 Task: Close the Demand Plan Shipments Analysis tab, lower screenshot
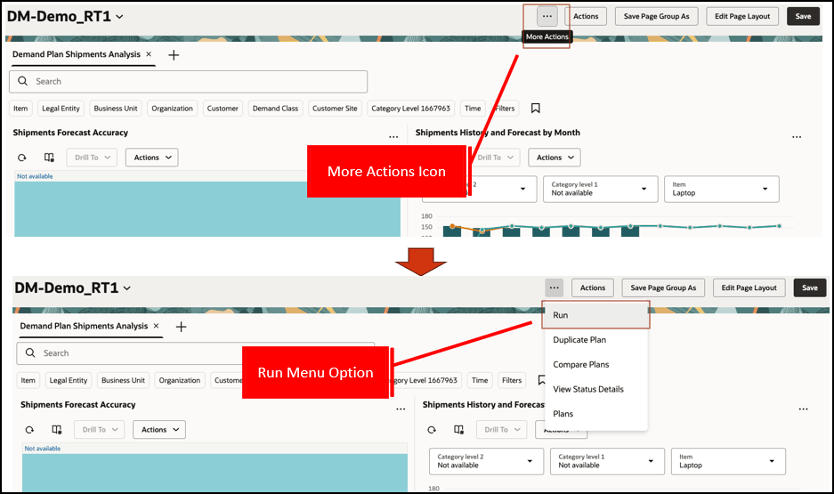click(x=156, y=326)
